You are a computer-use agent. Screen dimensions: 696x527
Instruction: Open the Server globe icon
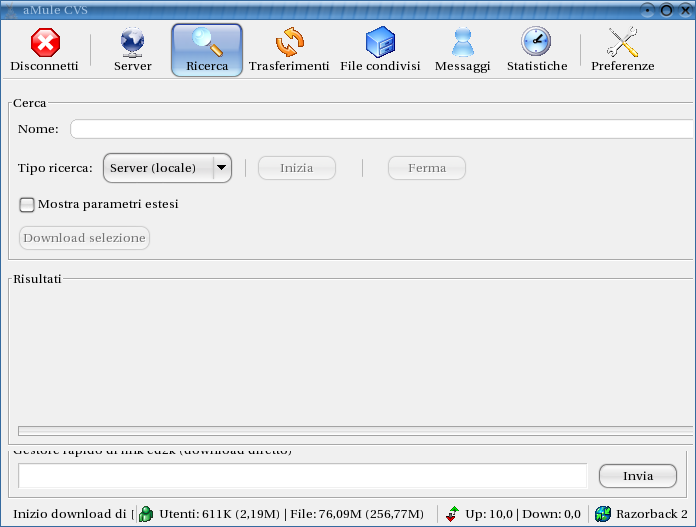tap(132, 43)
